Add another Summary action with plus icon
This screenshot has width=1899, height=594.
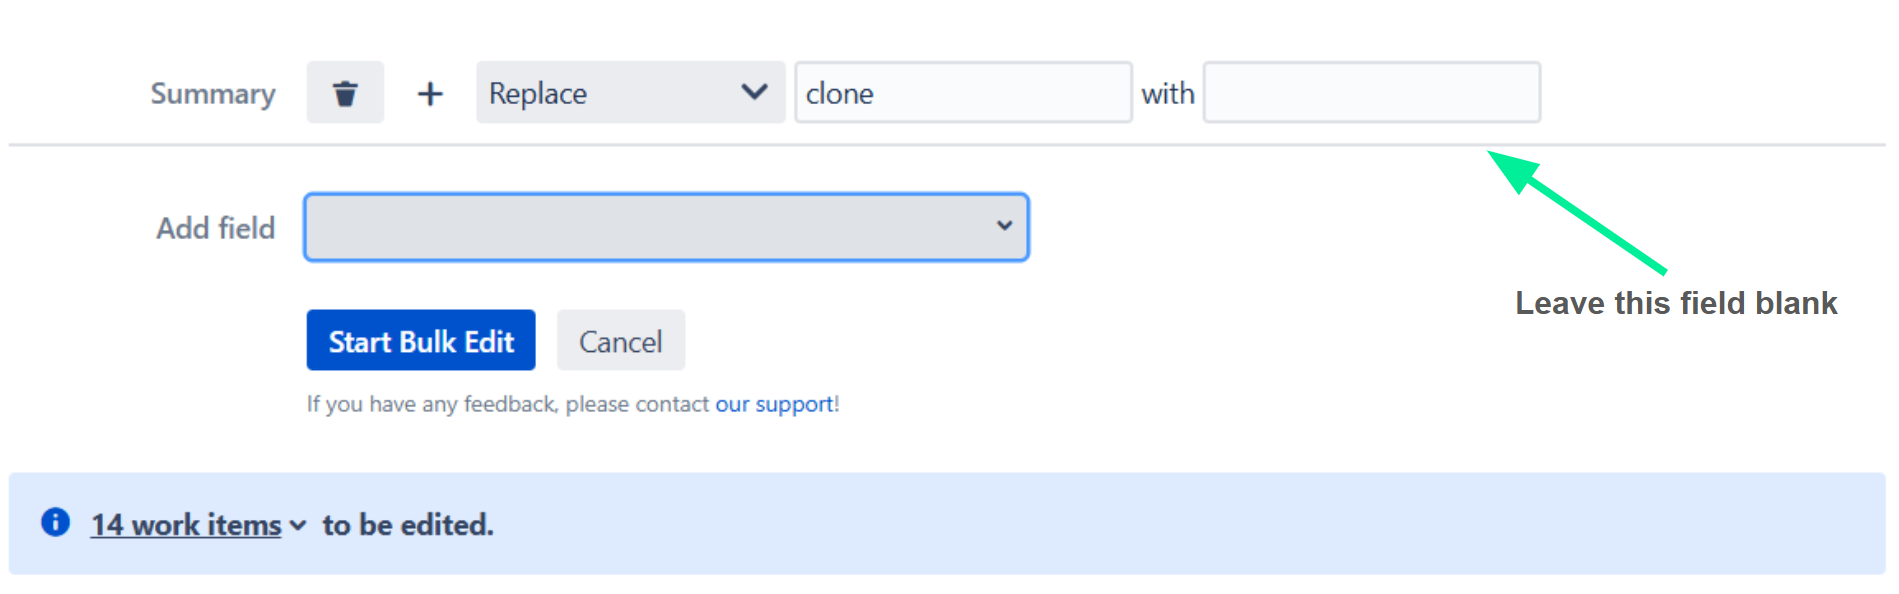(x=430, y=93)
